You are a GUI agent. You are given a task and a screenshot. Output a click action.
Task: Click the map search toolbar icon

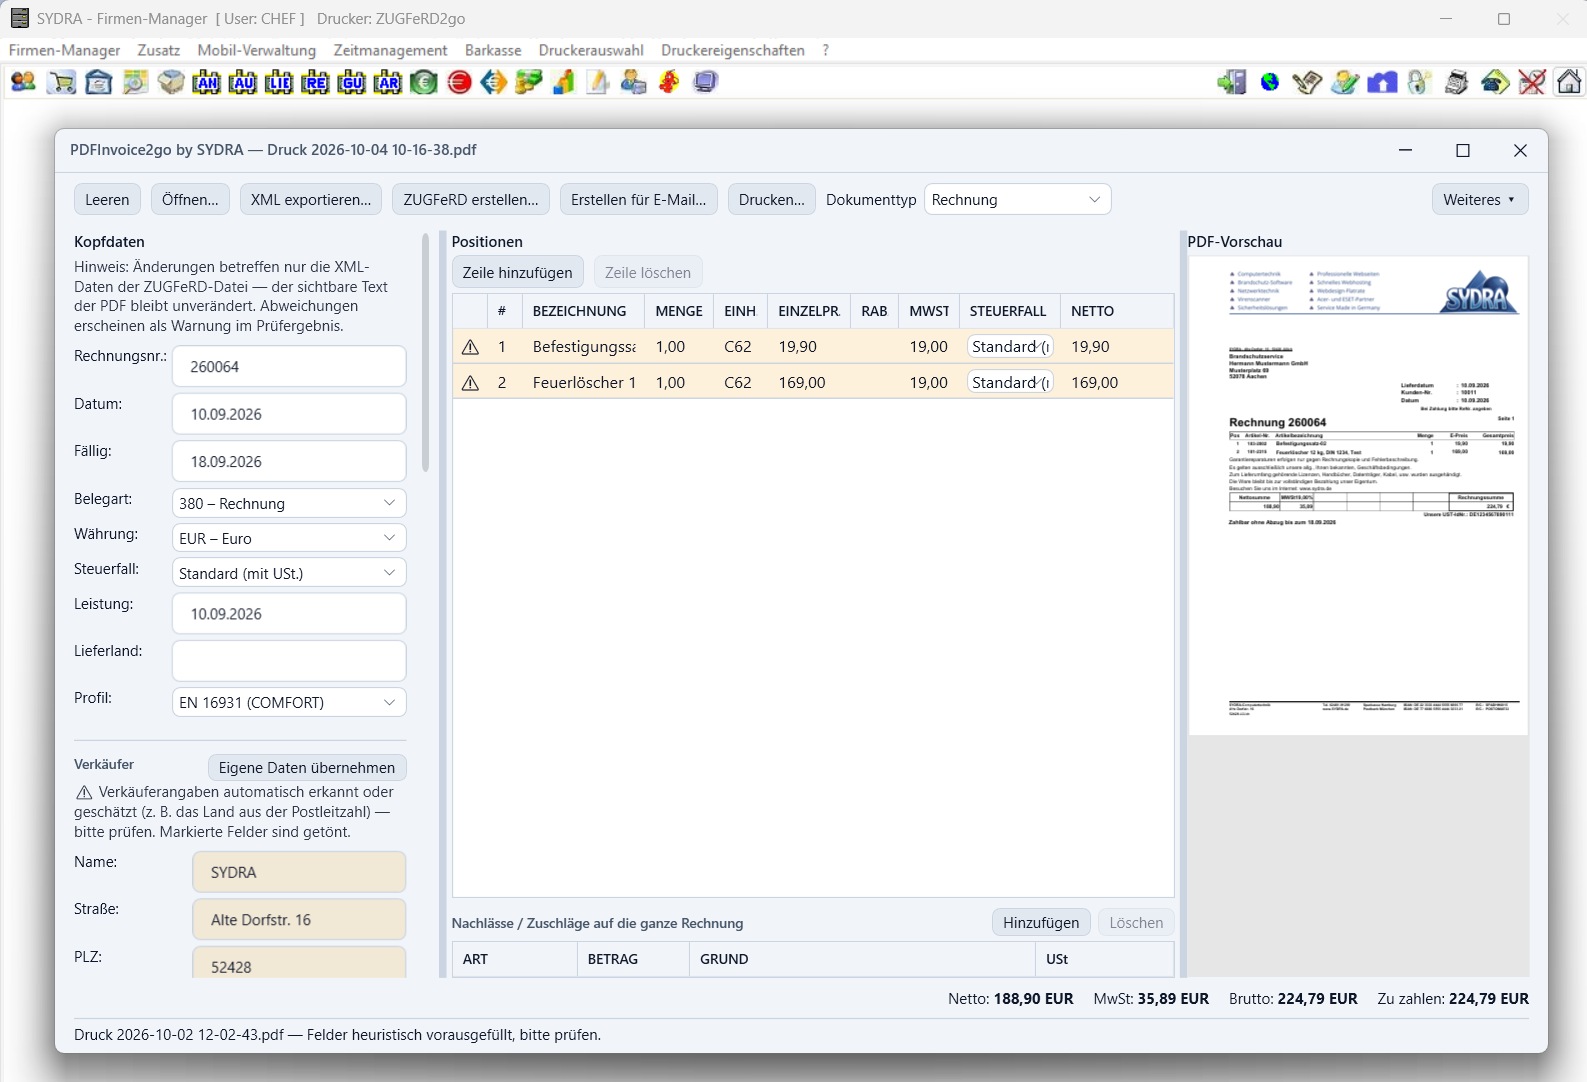pos(135,82)
